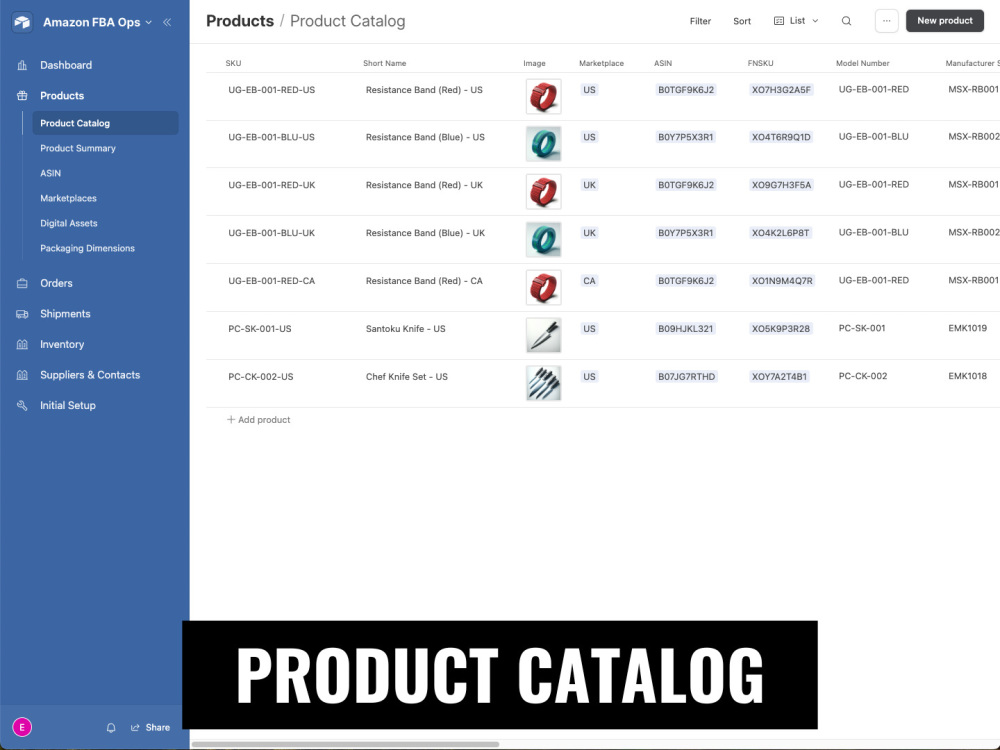This screenshot has height=750, width=1000.
Task: Click the SKU column header
Action: click(x=233, y=63)
